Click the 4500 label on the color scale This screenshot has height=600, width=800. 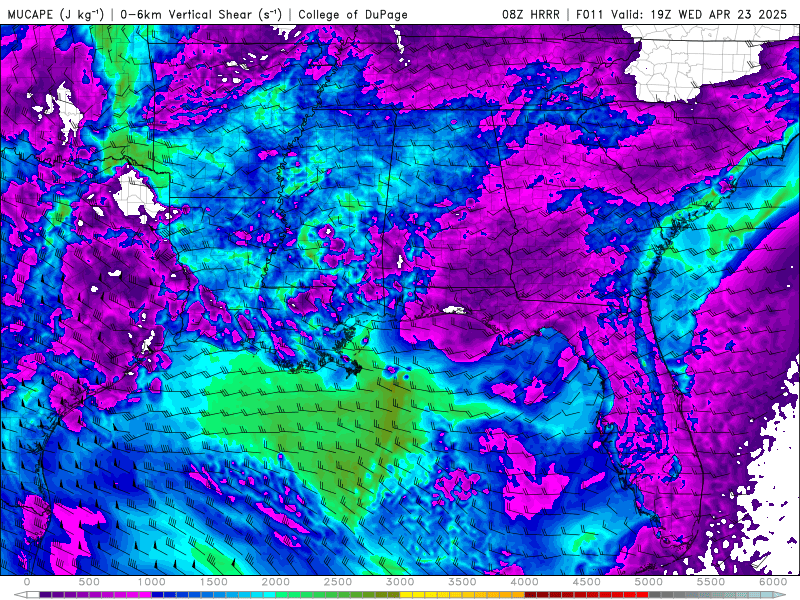tap(587, 582)
